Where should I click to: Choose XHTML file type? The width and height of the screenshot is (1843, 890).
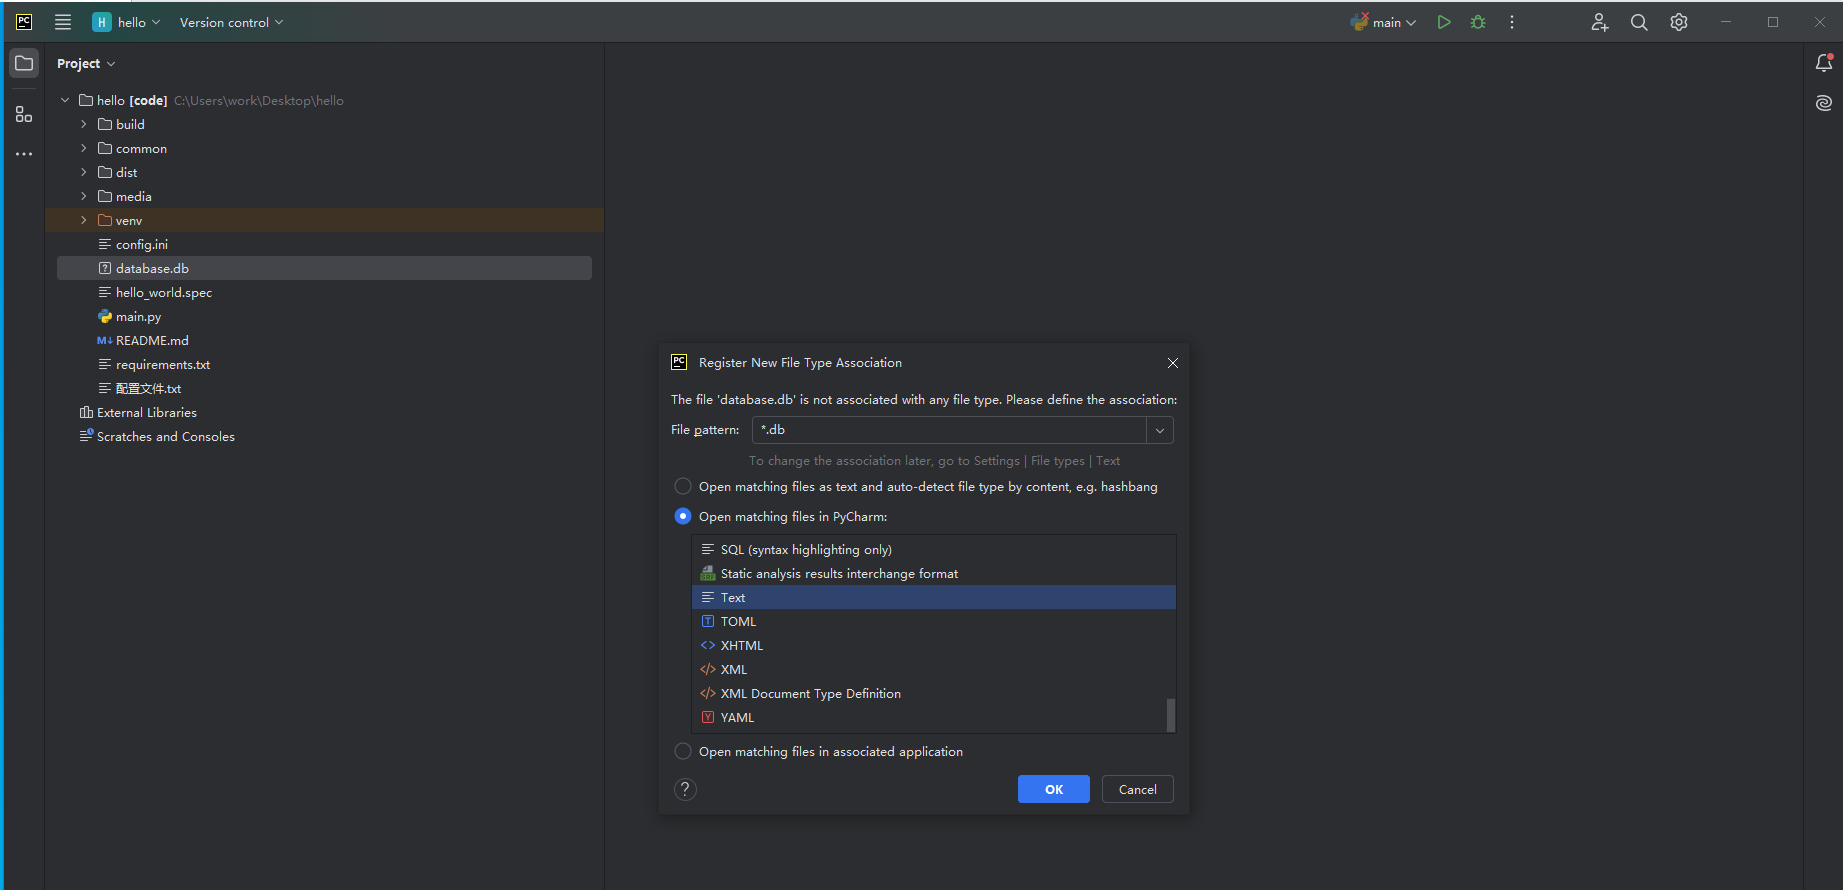[934, 645]
